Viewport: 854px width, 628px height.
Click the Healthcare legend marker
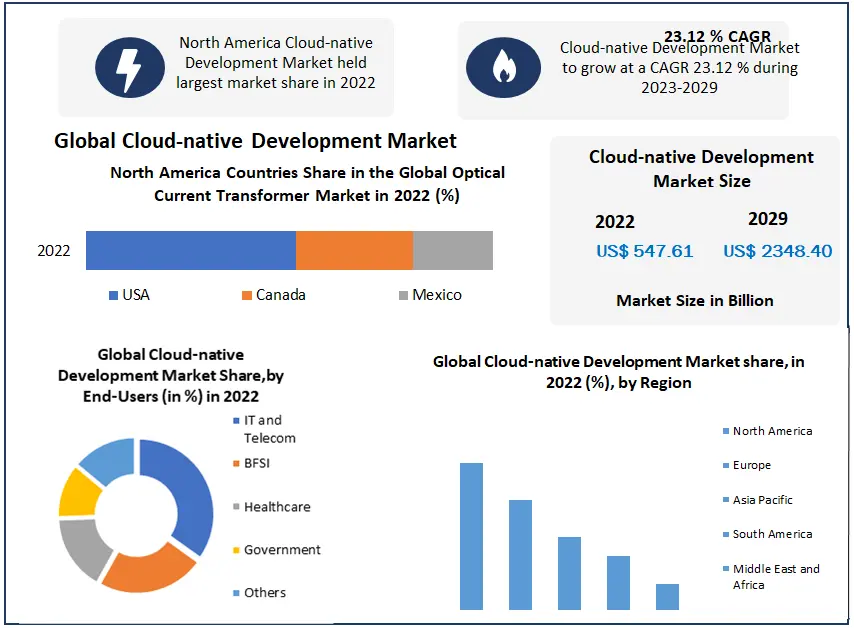point(235,507)
